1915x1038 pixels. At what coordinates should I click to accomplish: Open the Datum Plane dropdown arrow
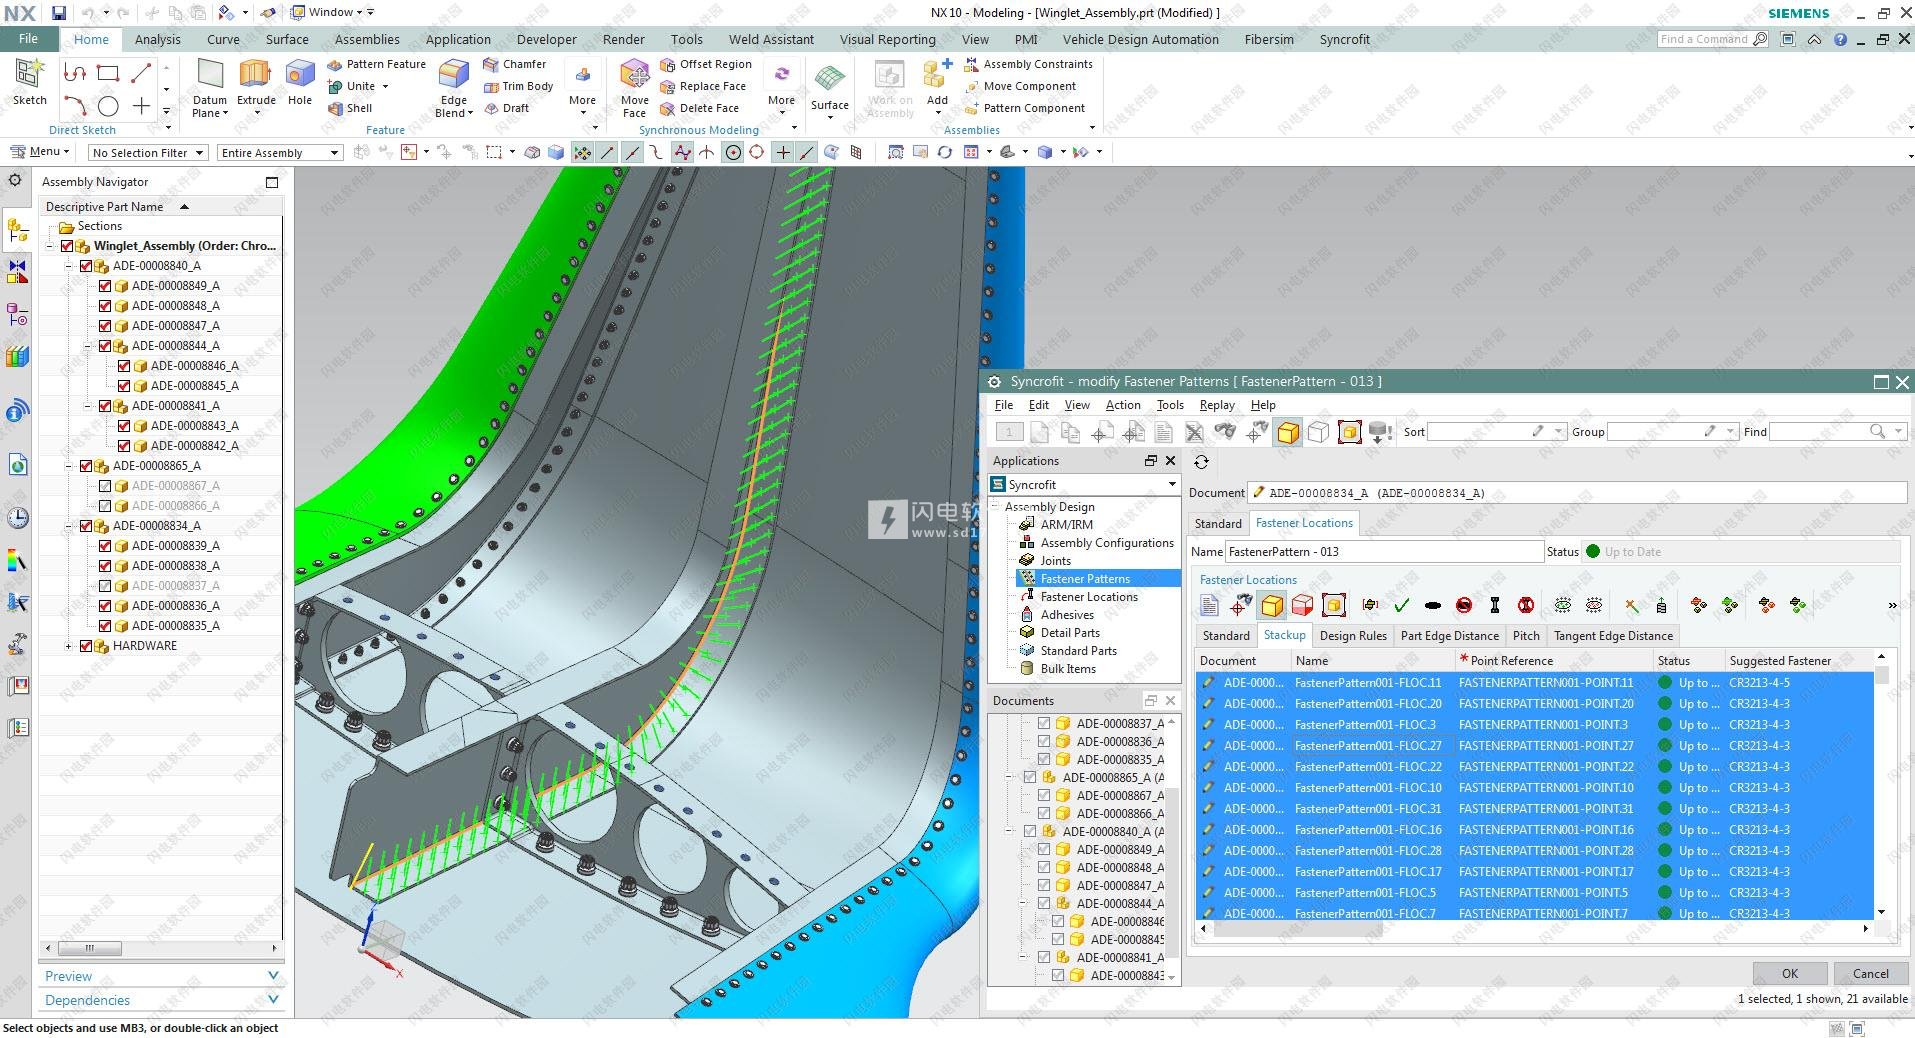225,114
